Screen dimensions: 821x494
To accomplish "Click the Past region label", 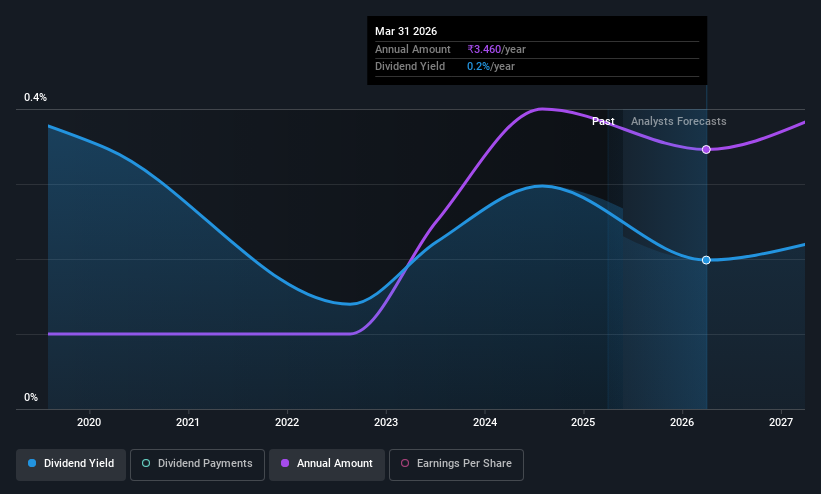I will tap(603, 122).
